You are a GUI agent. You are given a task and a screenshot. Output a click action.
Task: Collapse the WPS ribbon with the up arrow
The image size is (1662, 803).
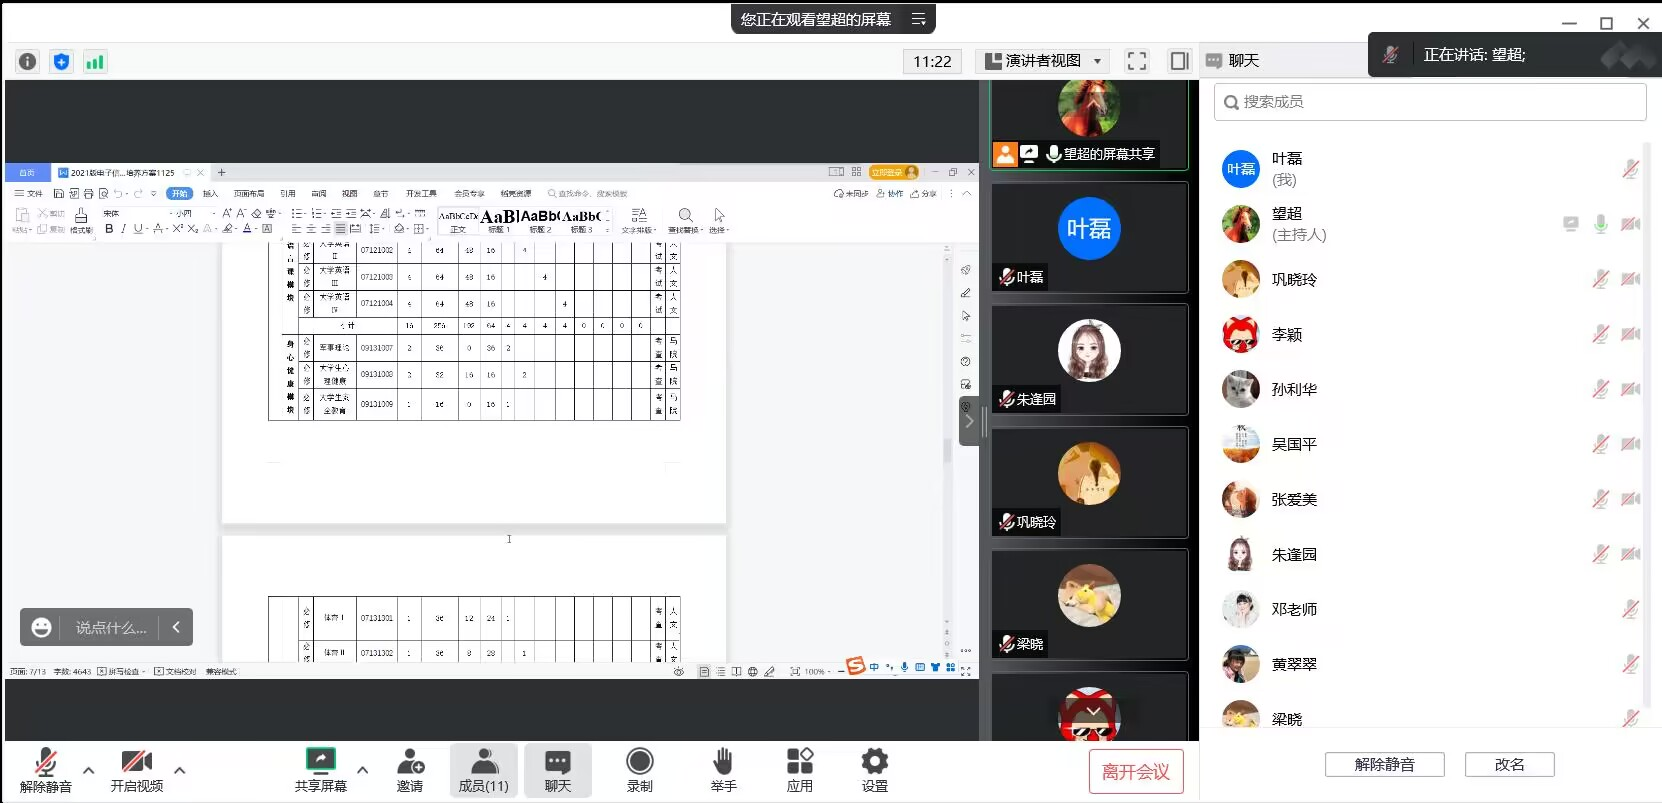(x=967, y=193)
